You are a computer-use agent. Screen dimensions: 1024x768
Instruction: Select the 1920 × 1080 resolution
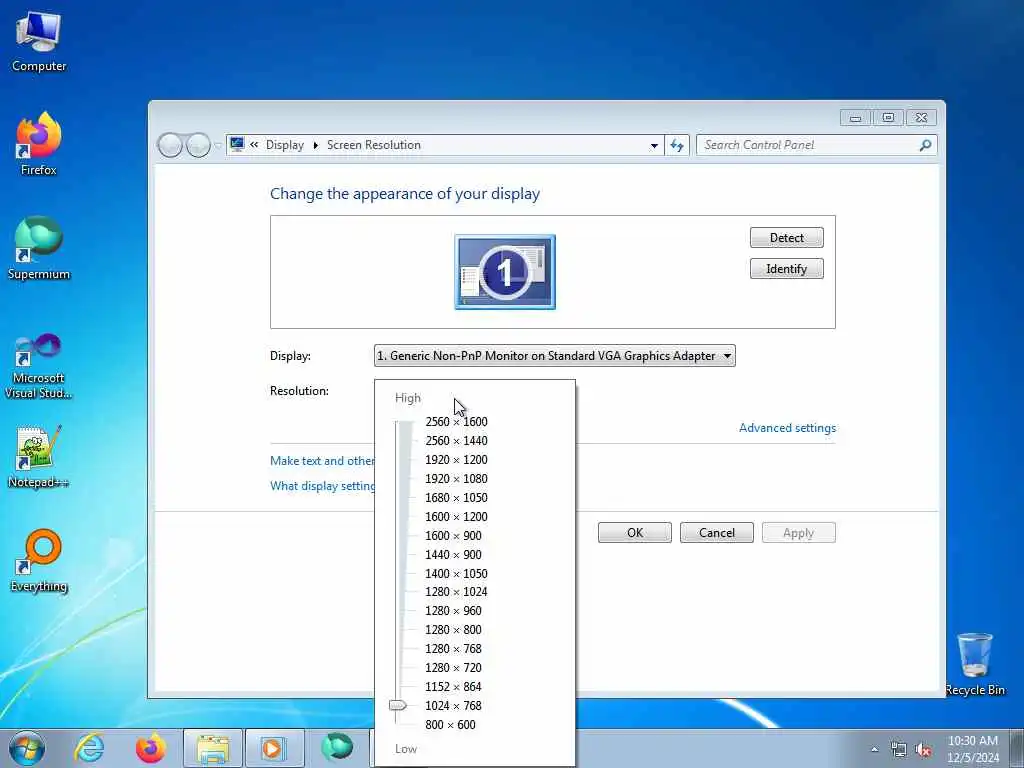click(x=456, y=479)
